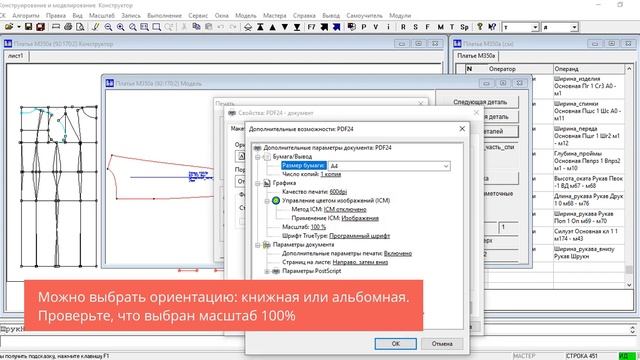Click the Масштаб 100 % link

click(318, 227)
